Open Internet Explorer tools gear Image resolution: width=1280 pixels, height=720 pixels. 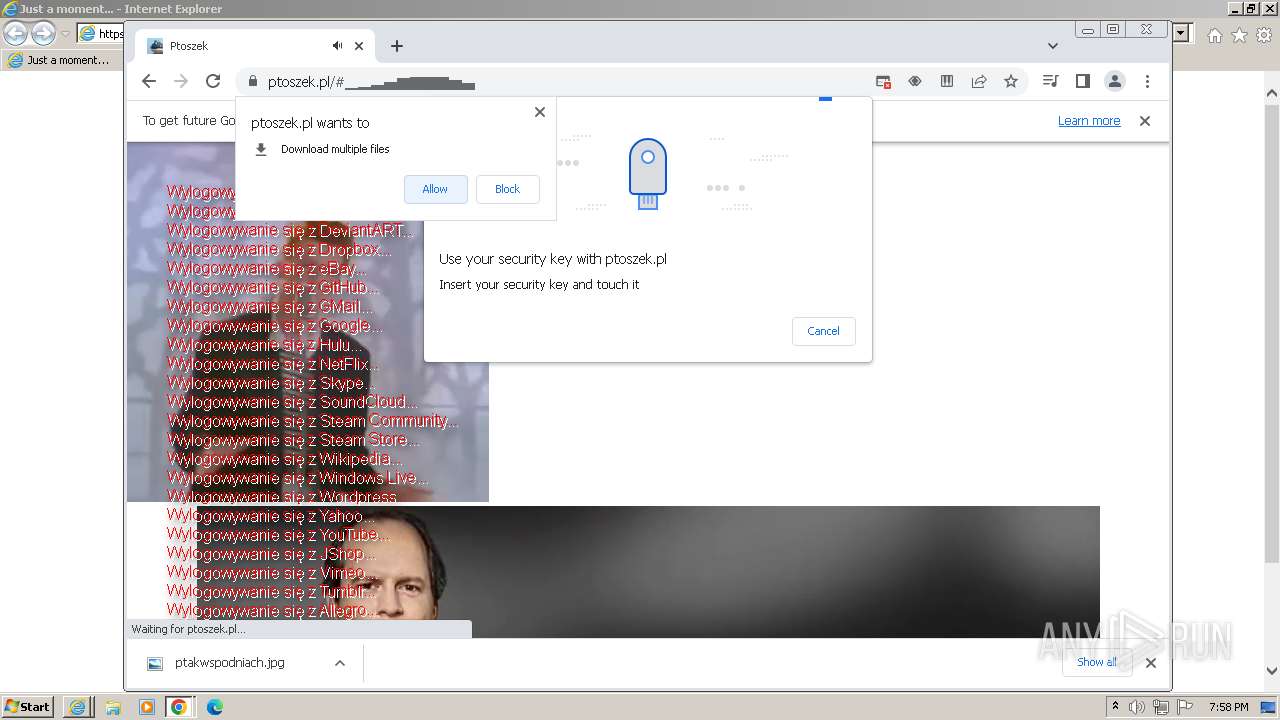point(1264,35)
